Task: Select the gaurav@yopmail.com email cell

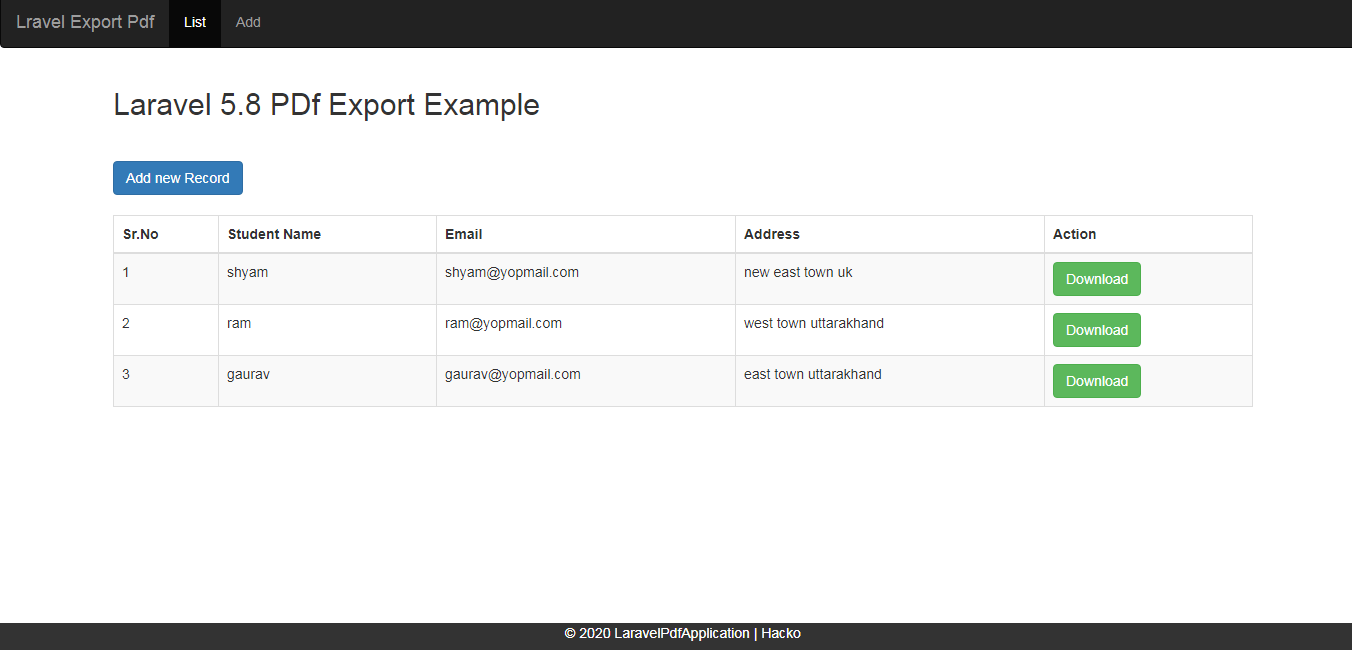Action: [x=513, y=374]
